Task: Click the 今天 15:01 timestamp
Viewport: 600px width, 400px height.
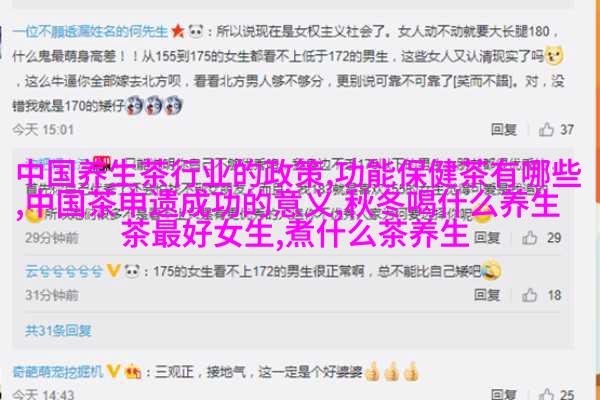Action: 43,130
